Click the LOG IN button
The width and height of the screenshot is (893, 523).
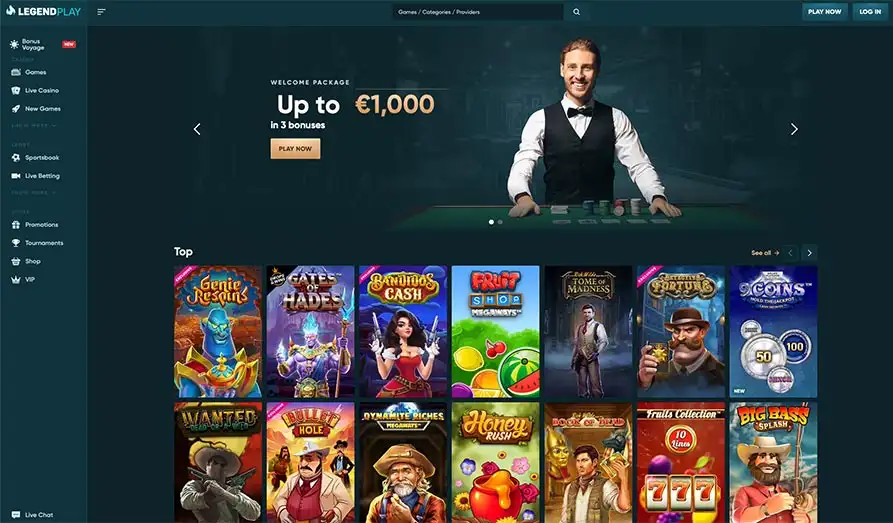pyautogui.click(x=870, y=12)
